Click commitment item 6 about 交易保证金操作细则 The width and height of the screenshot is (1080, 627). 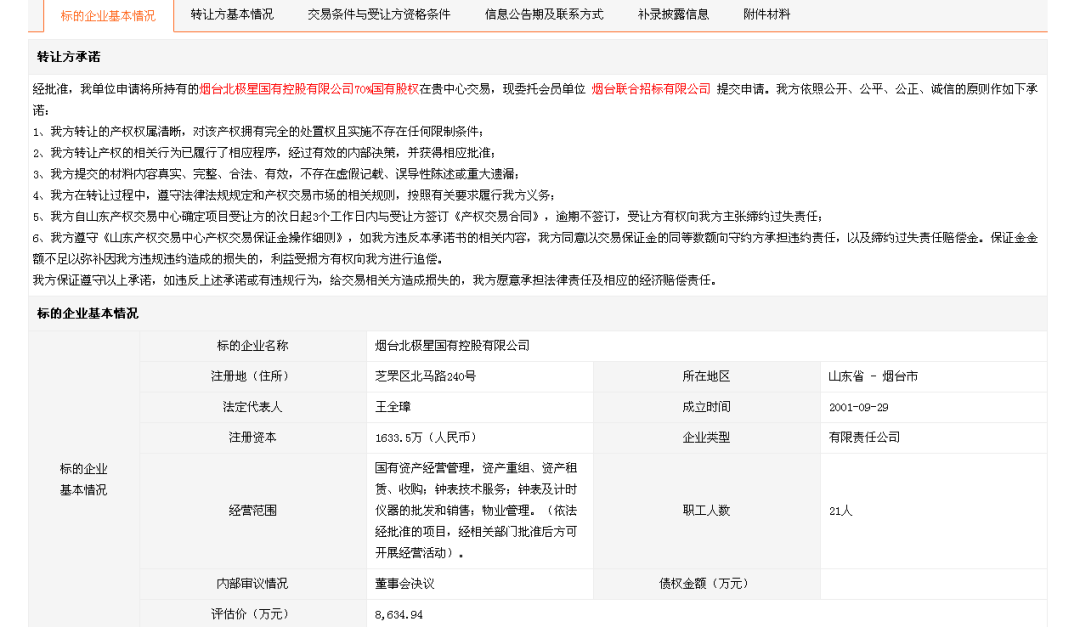[535, 249]
